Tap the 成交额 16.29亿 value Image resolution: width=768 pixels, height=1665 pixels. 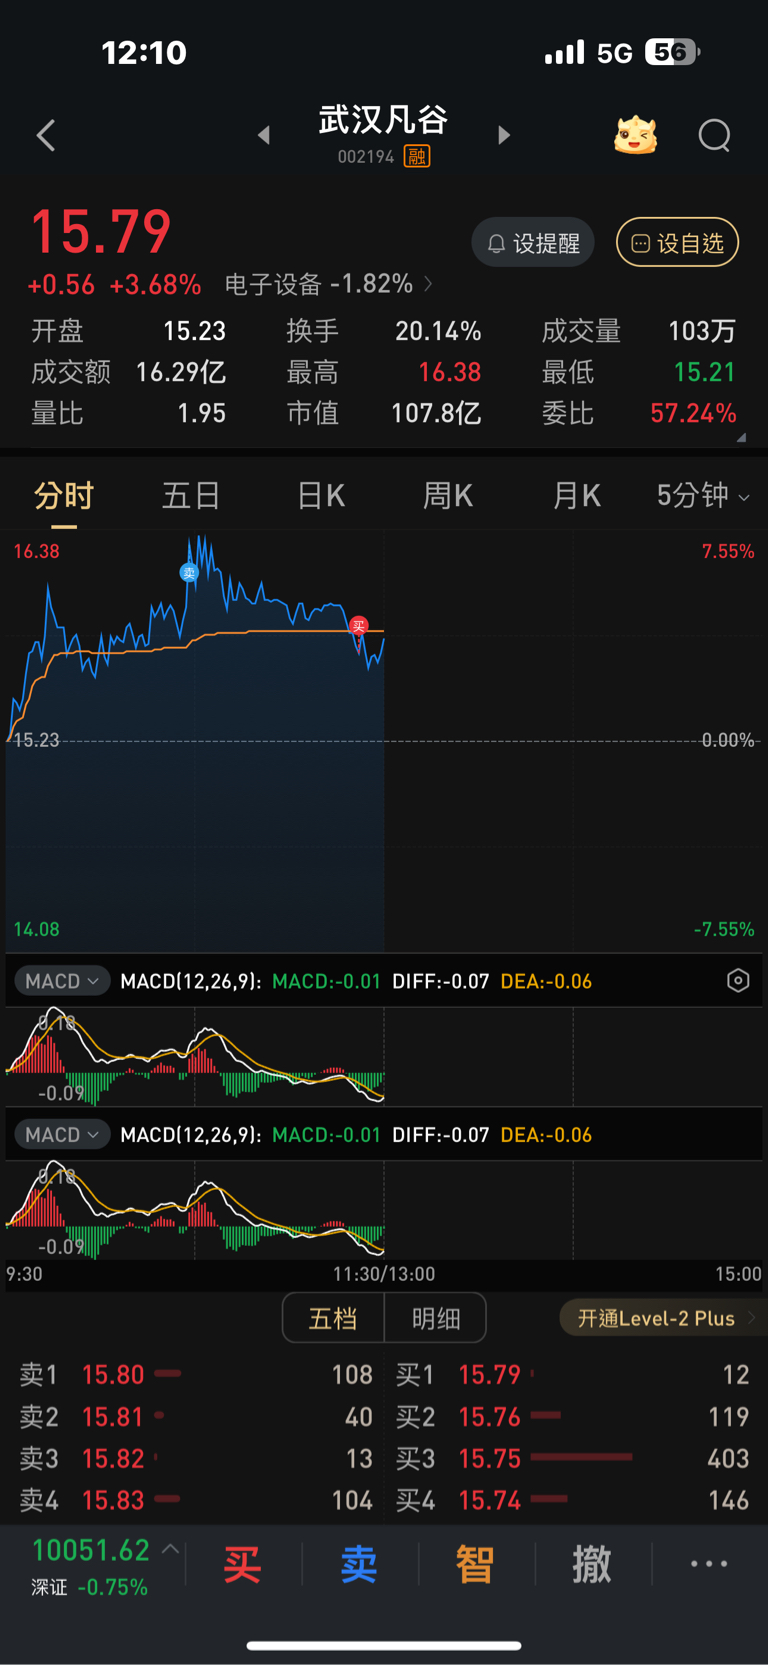pyautogui.click(x=181, y=372)
